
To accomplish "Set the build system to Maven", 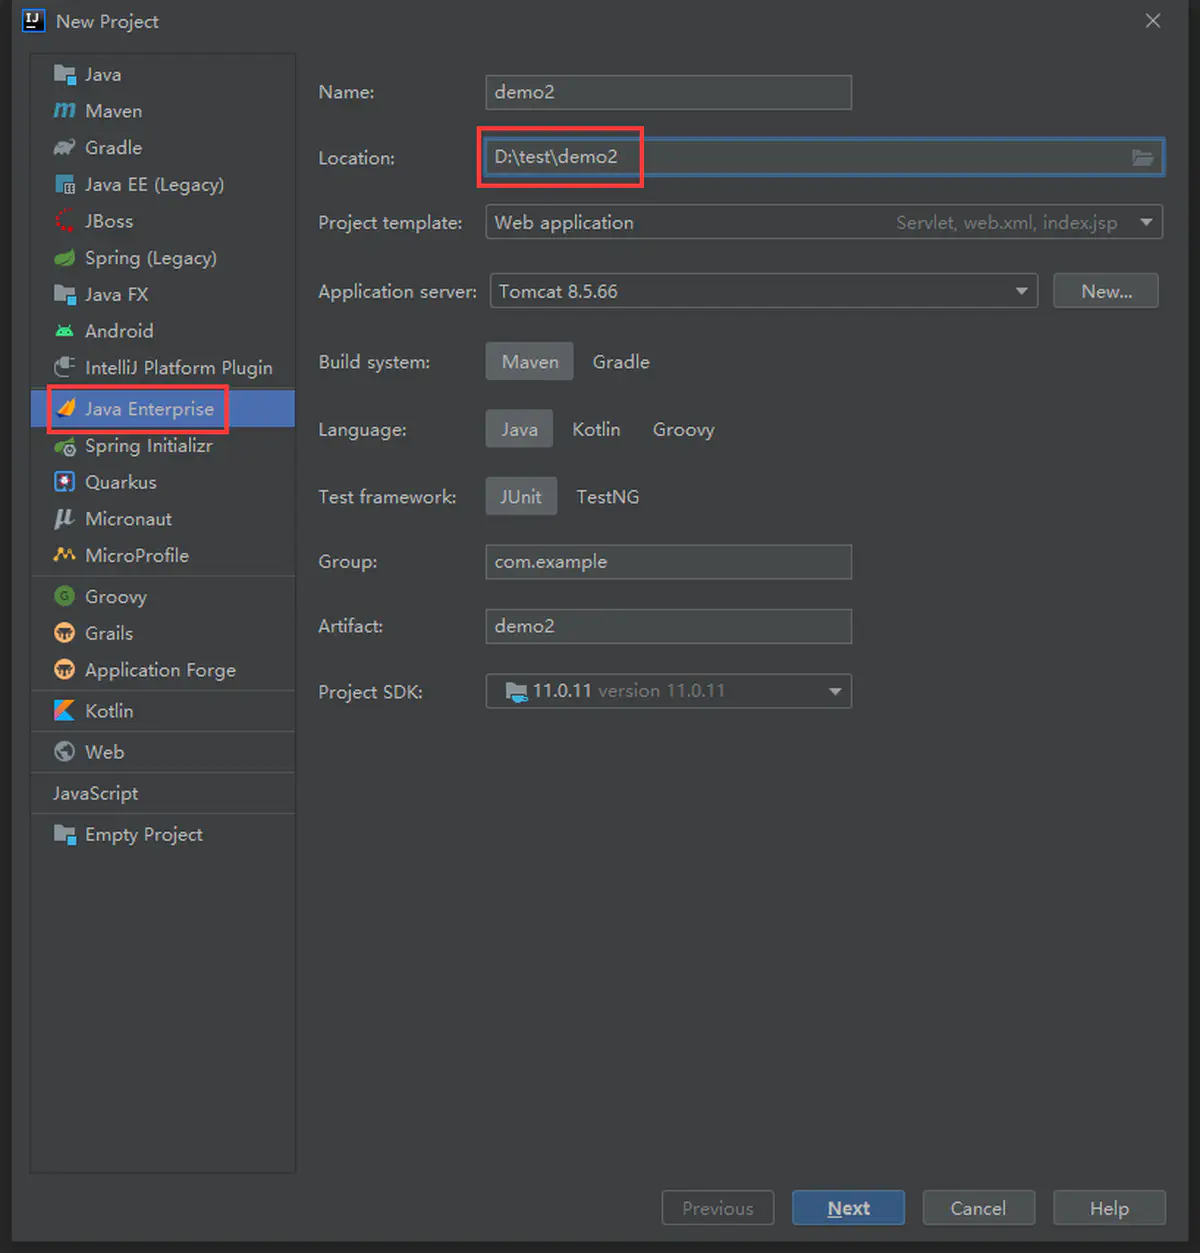I will (x=530, y=362).
